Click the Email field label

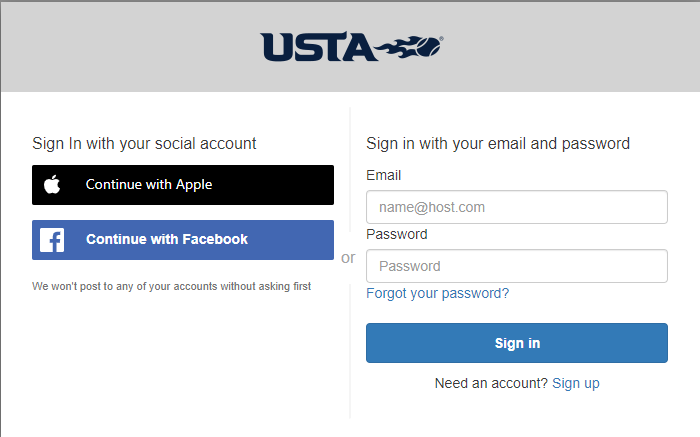[x=383, y=175]
